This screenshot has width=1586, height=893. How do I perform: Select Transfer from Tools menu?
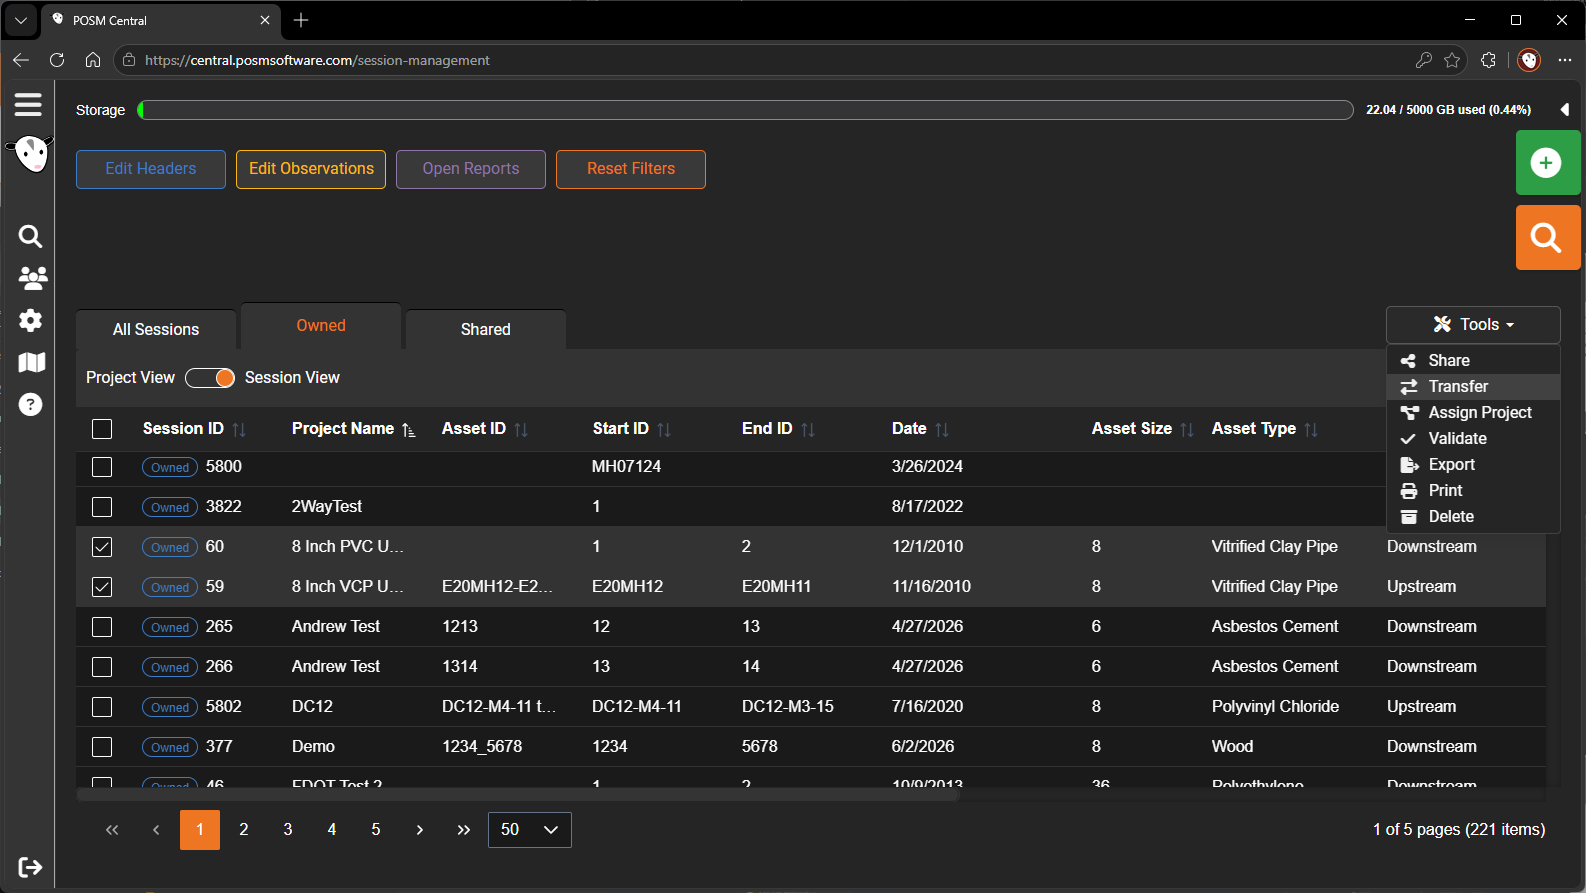pos(1473,386)
